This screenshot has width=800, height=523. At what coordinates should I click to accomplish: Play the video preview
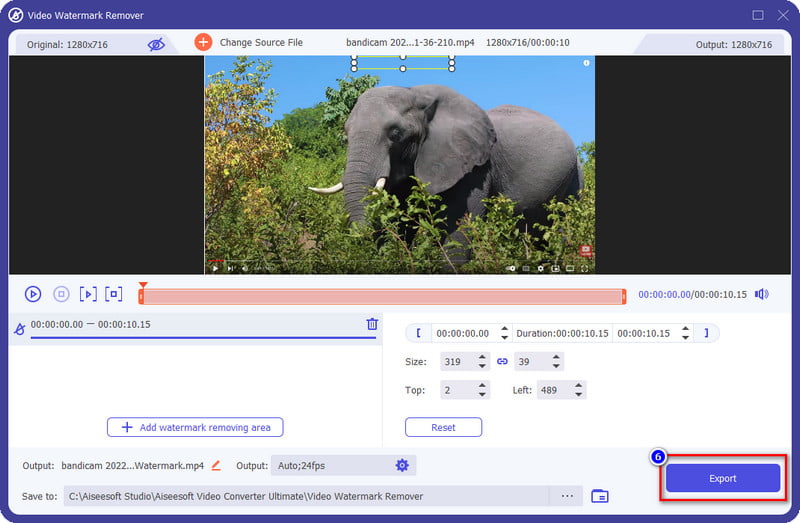[33, 294]
